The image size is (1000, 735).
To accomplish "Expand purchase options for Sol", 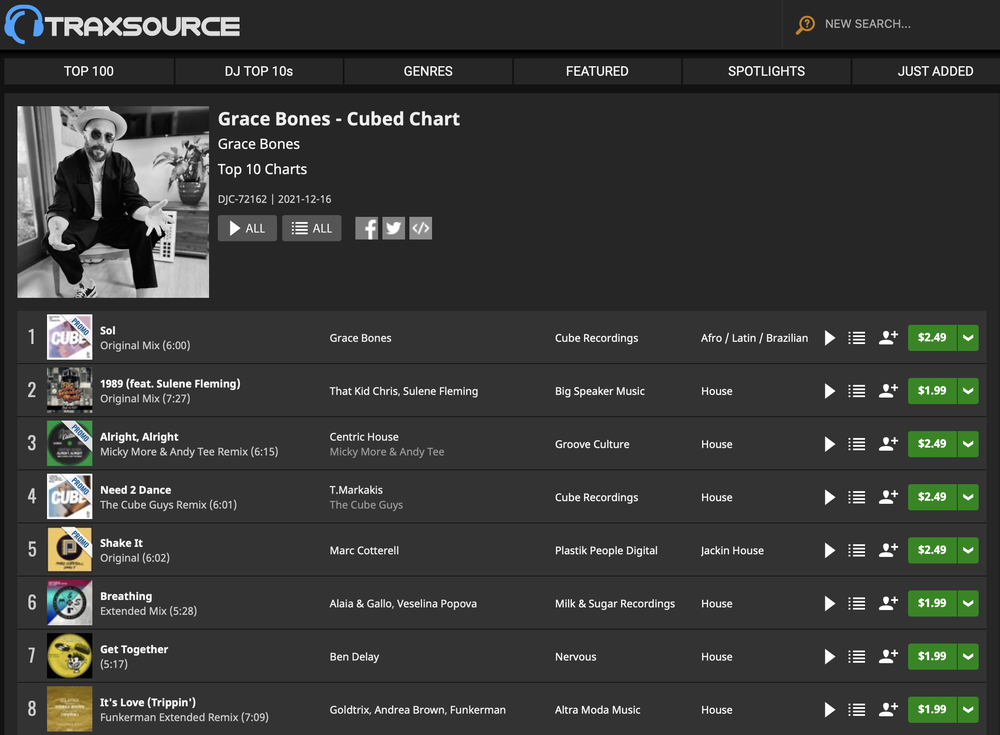I will point(968,338).
